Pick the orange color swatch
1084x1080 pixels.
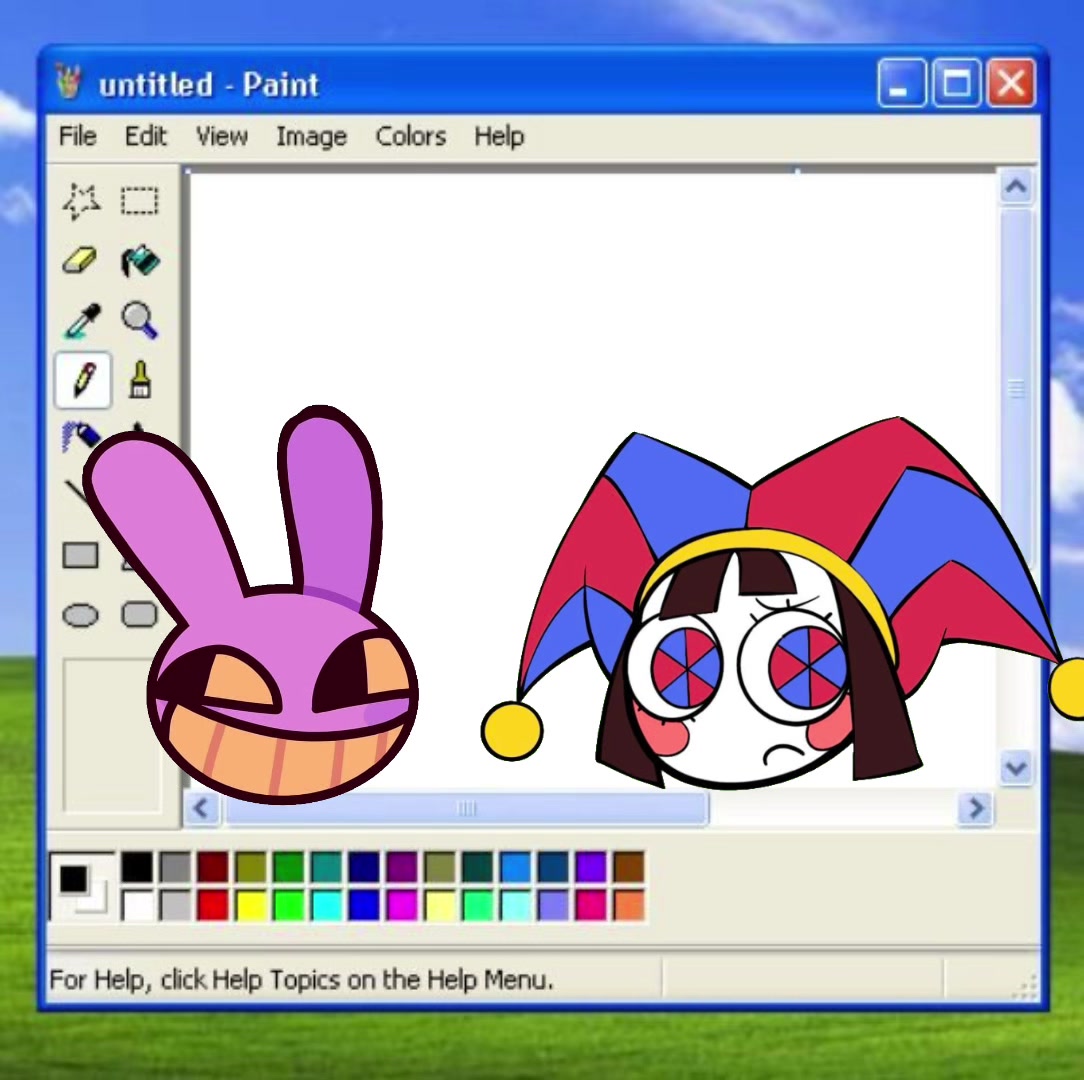[x=628, y=905]
